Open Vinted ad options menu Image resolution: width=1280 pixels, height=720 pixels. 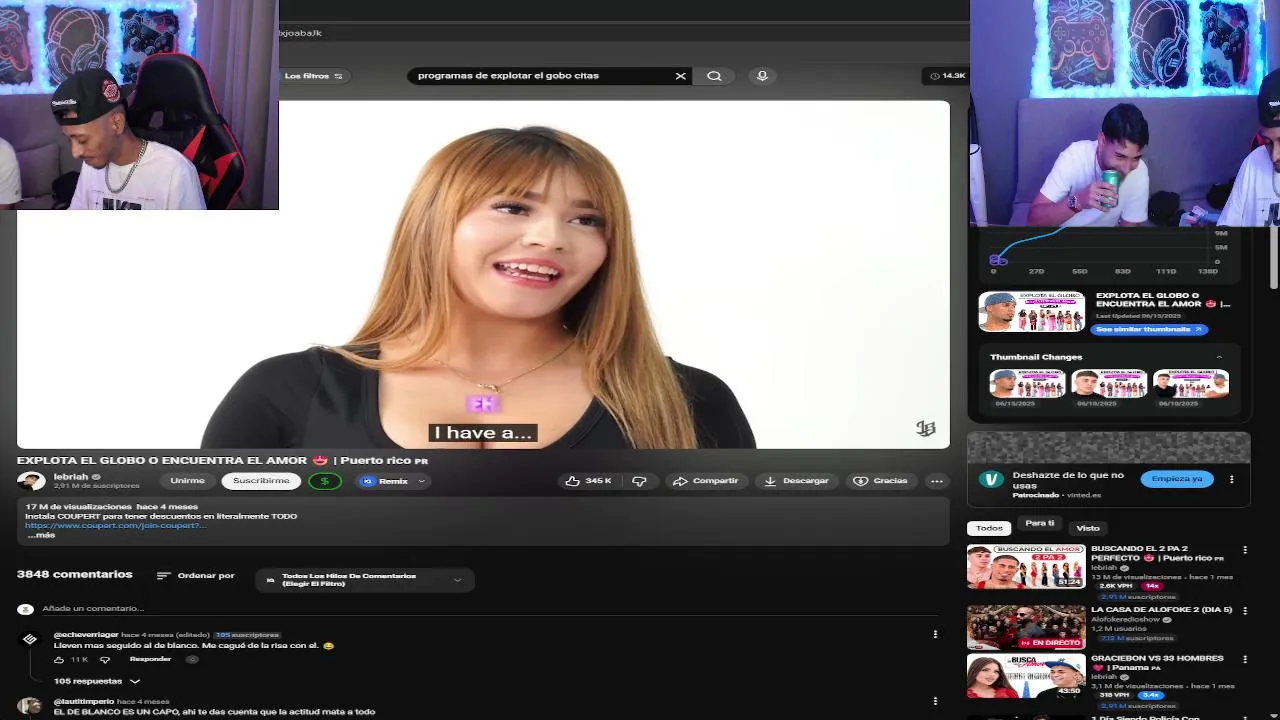tap(1231, 479)
